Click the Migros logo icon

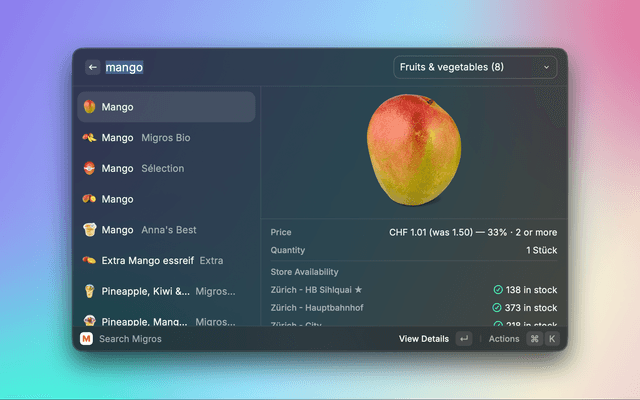(x=86, y=339)
